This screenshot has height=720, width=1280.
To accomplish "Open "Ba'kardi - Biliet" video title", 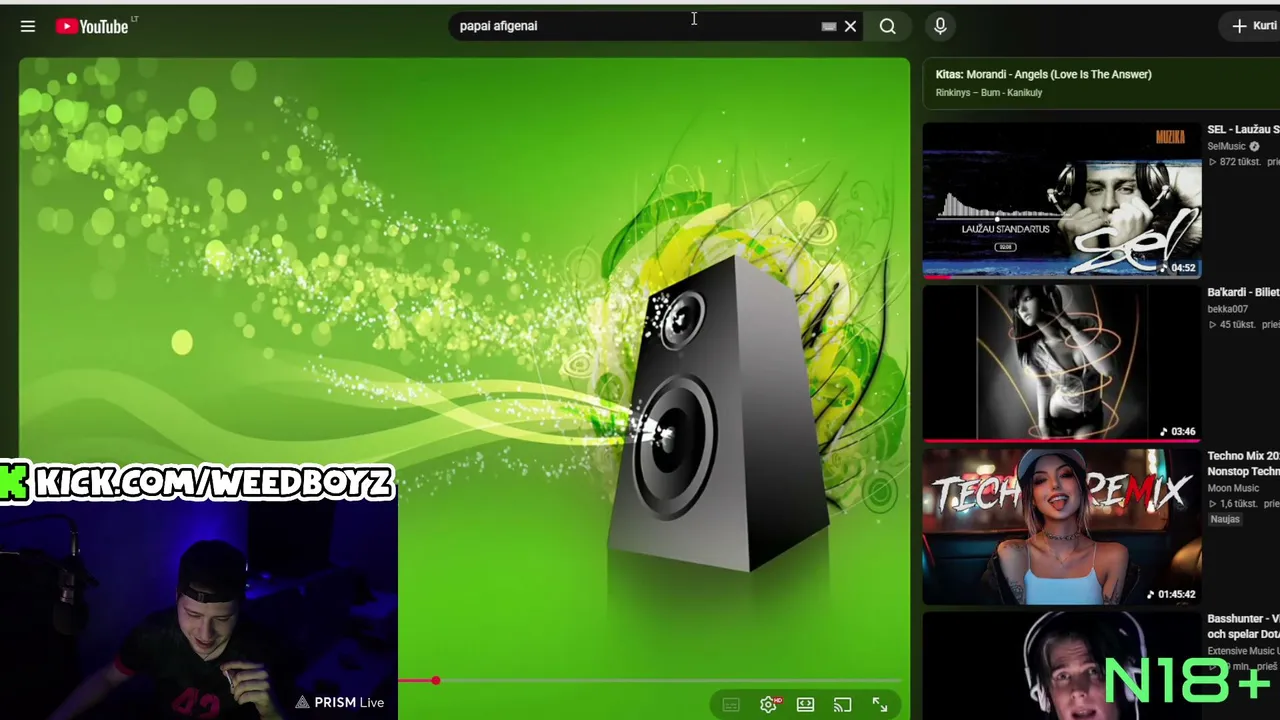I will coord(1243,292).
